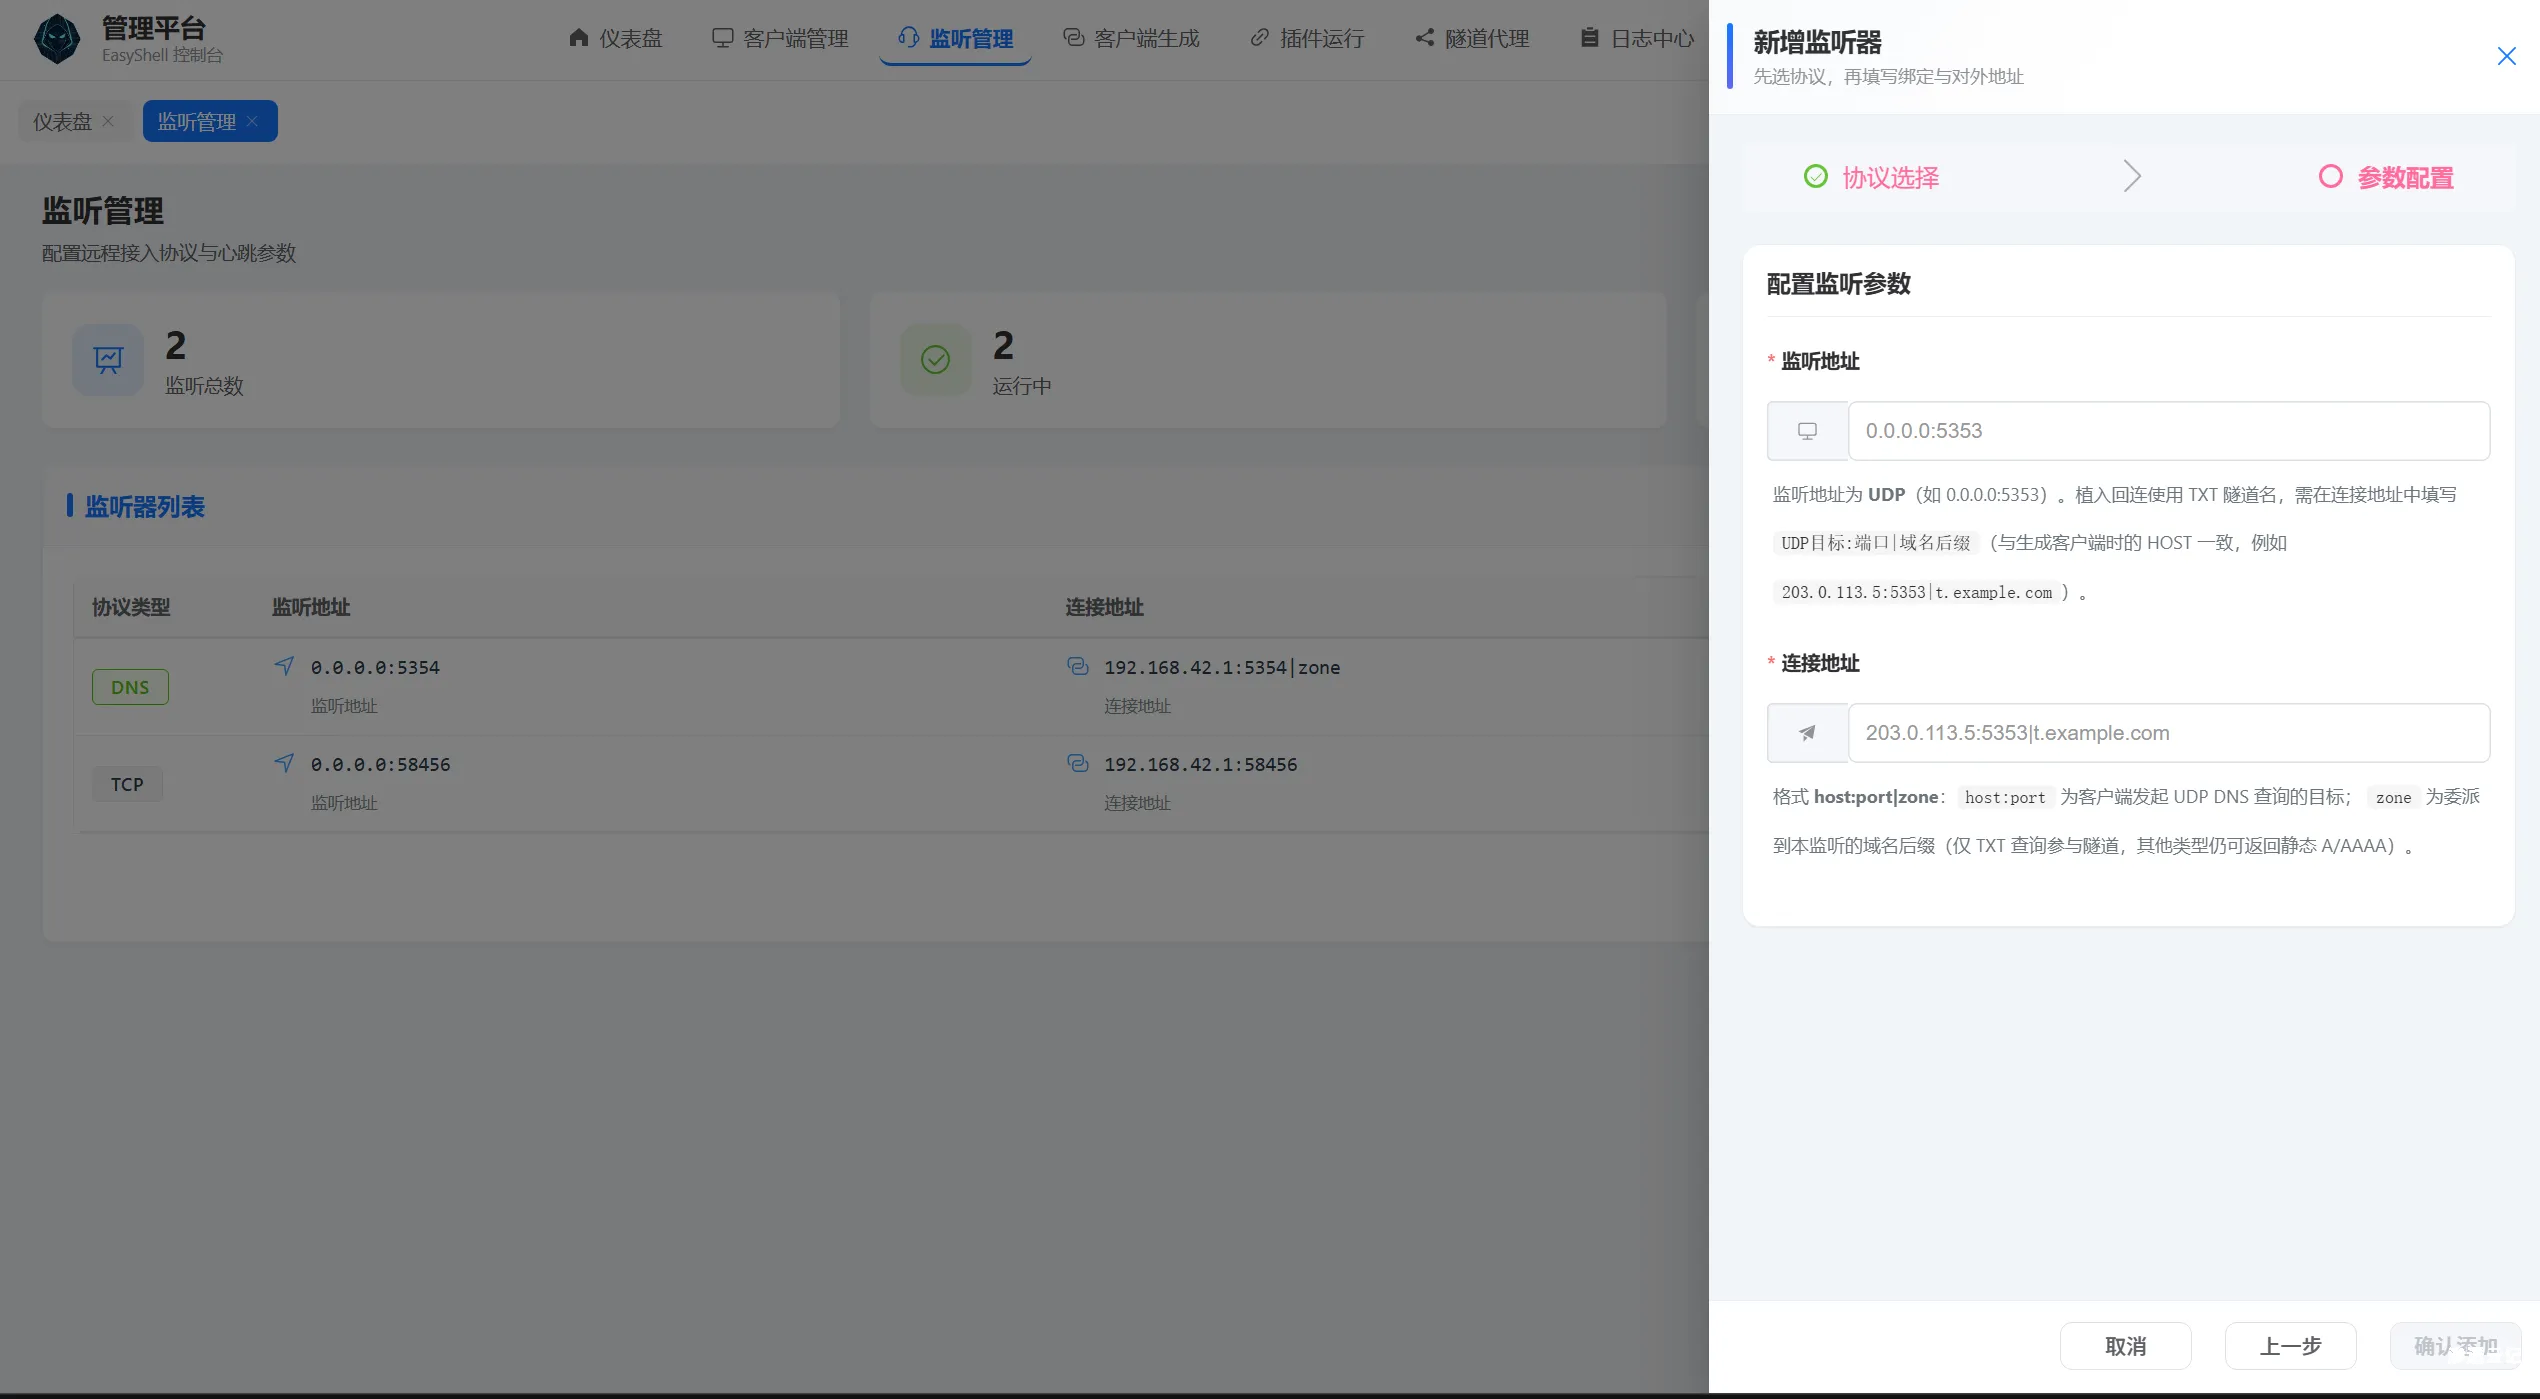Image resolution: width=2540 pixels, height=1399 pixels.
Task: Focus the 监听地址 input field
Action: (2168, 431)
